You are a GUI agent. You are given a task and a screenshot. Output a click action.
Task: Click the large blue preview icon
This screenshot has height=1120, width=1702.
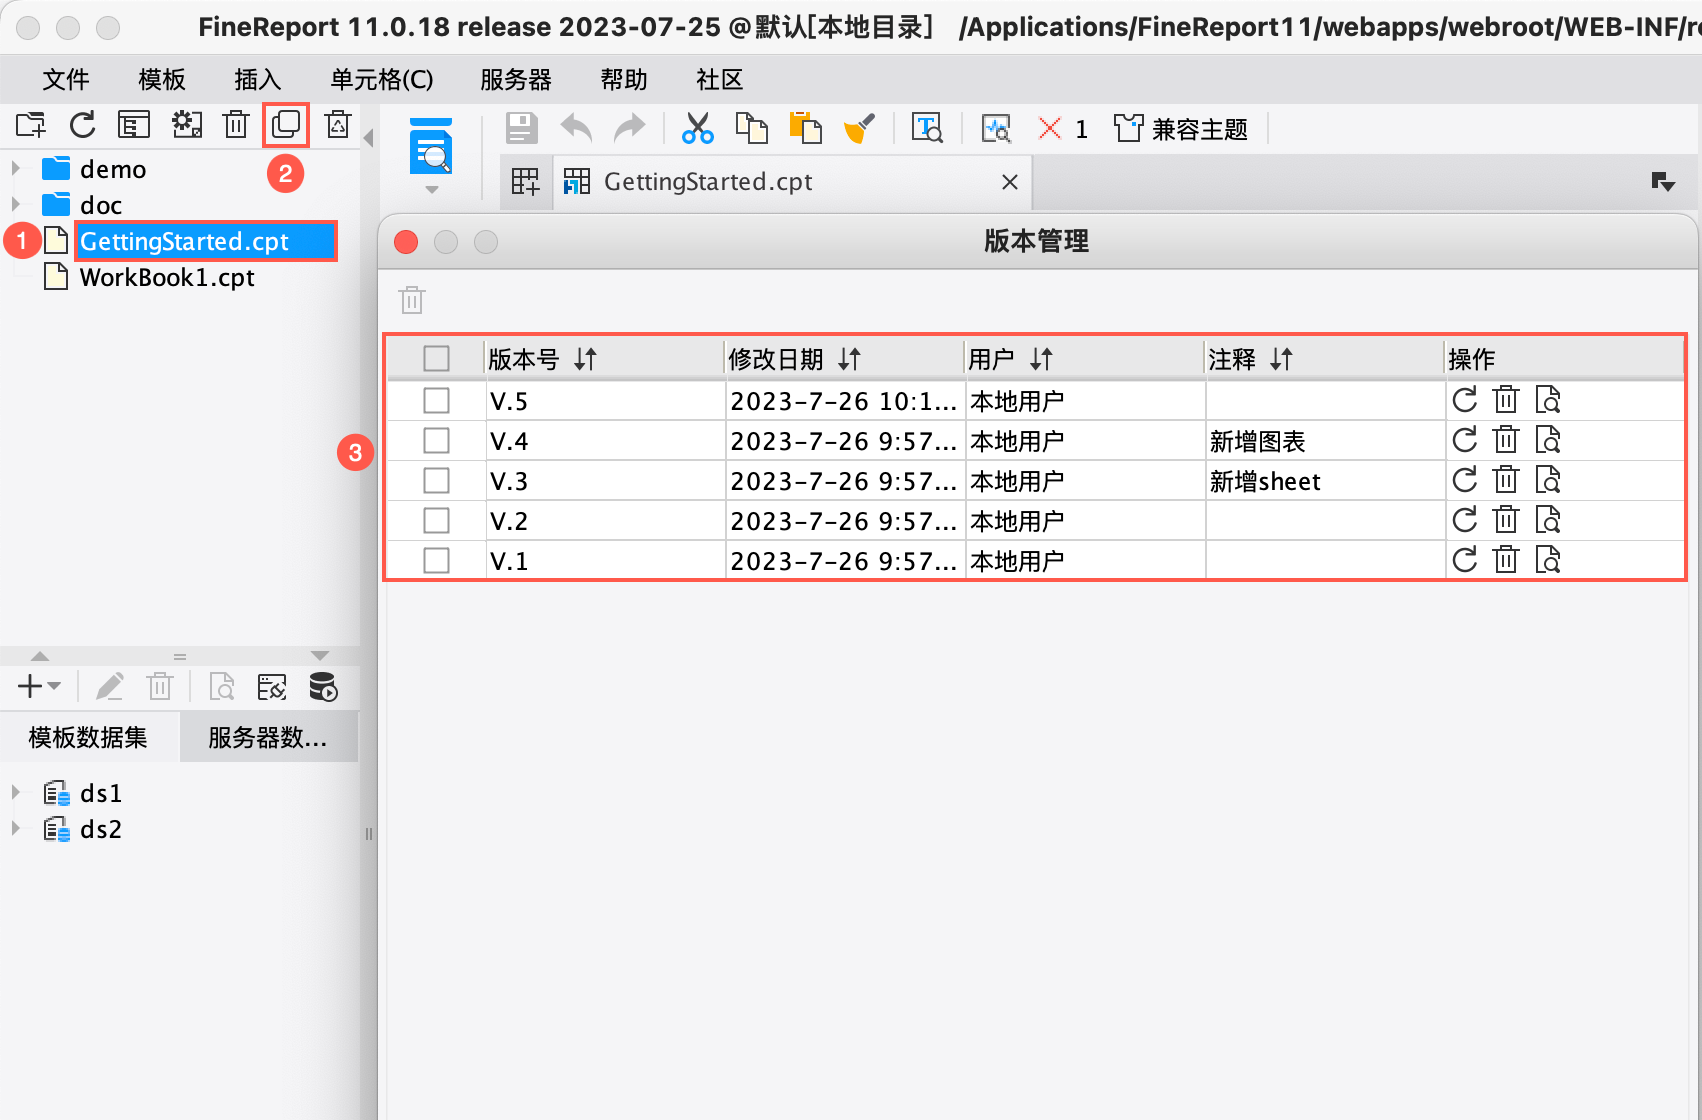(431, 148)
